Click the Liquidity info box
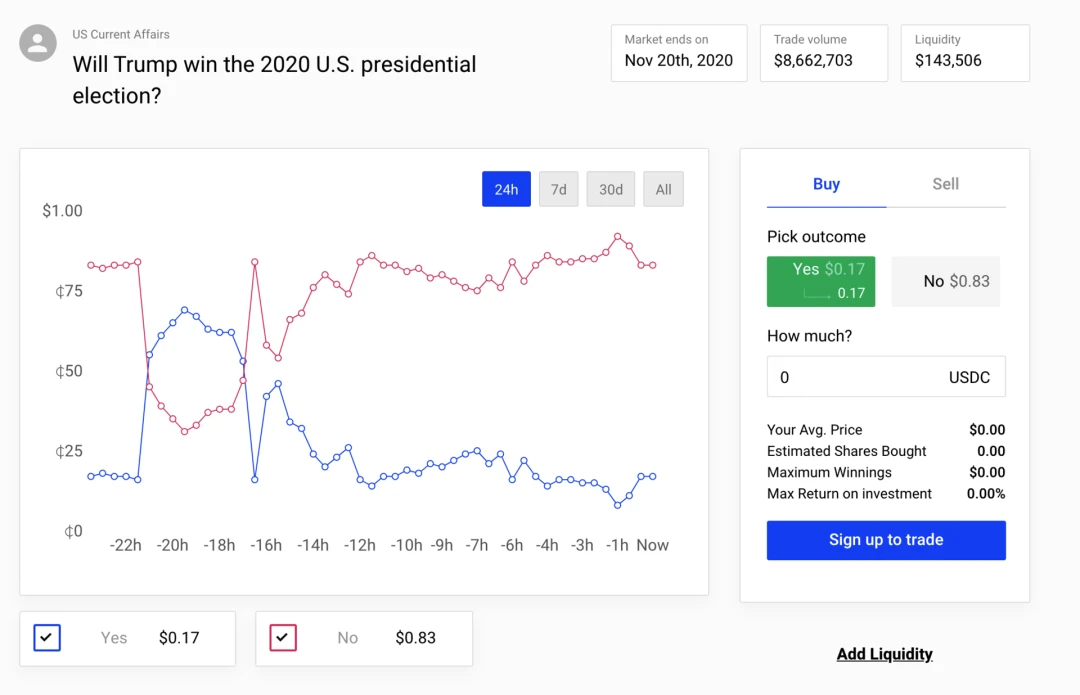Viewport: 1080px width, 695px height. click(965, 53)
